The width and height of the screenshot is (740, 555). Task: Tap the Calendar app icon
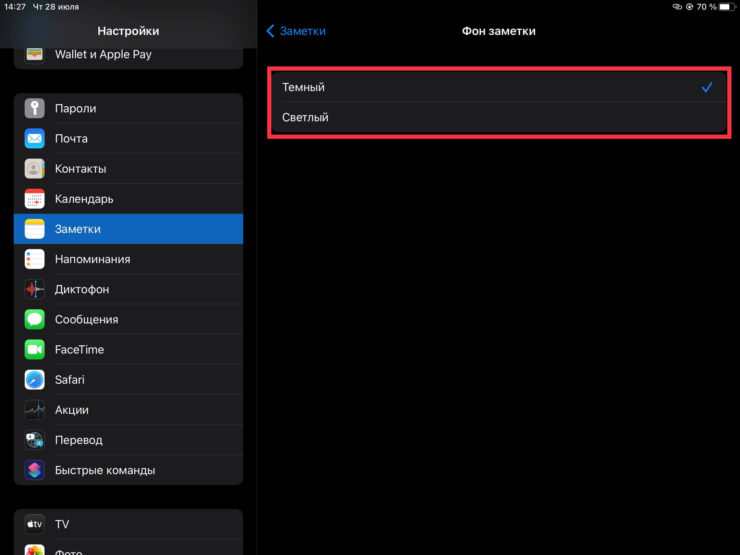(35, 199)
